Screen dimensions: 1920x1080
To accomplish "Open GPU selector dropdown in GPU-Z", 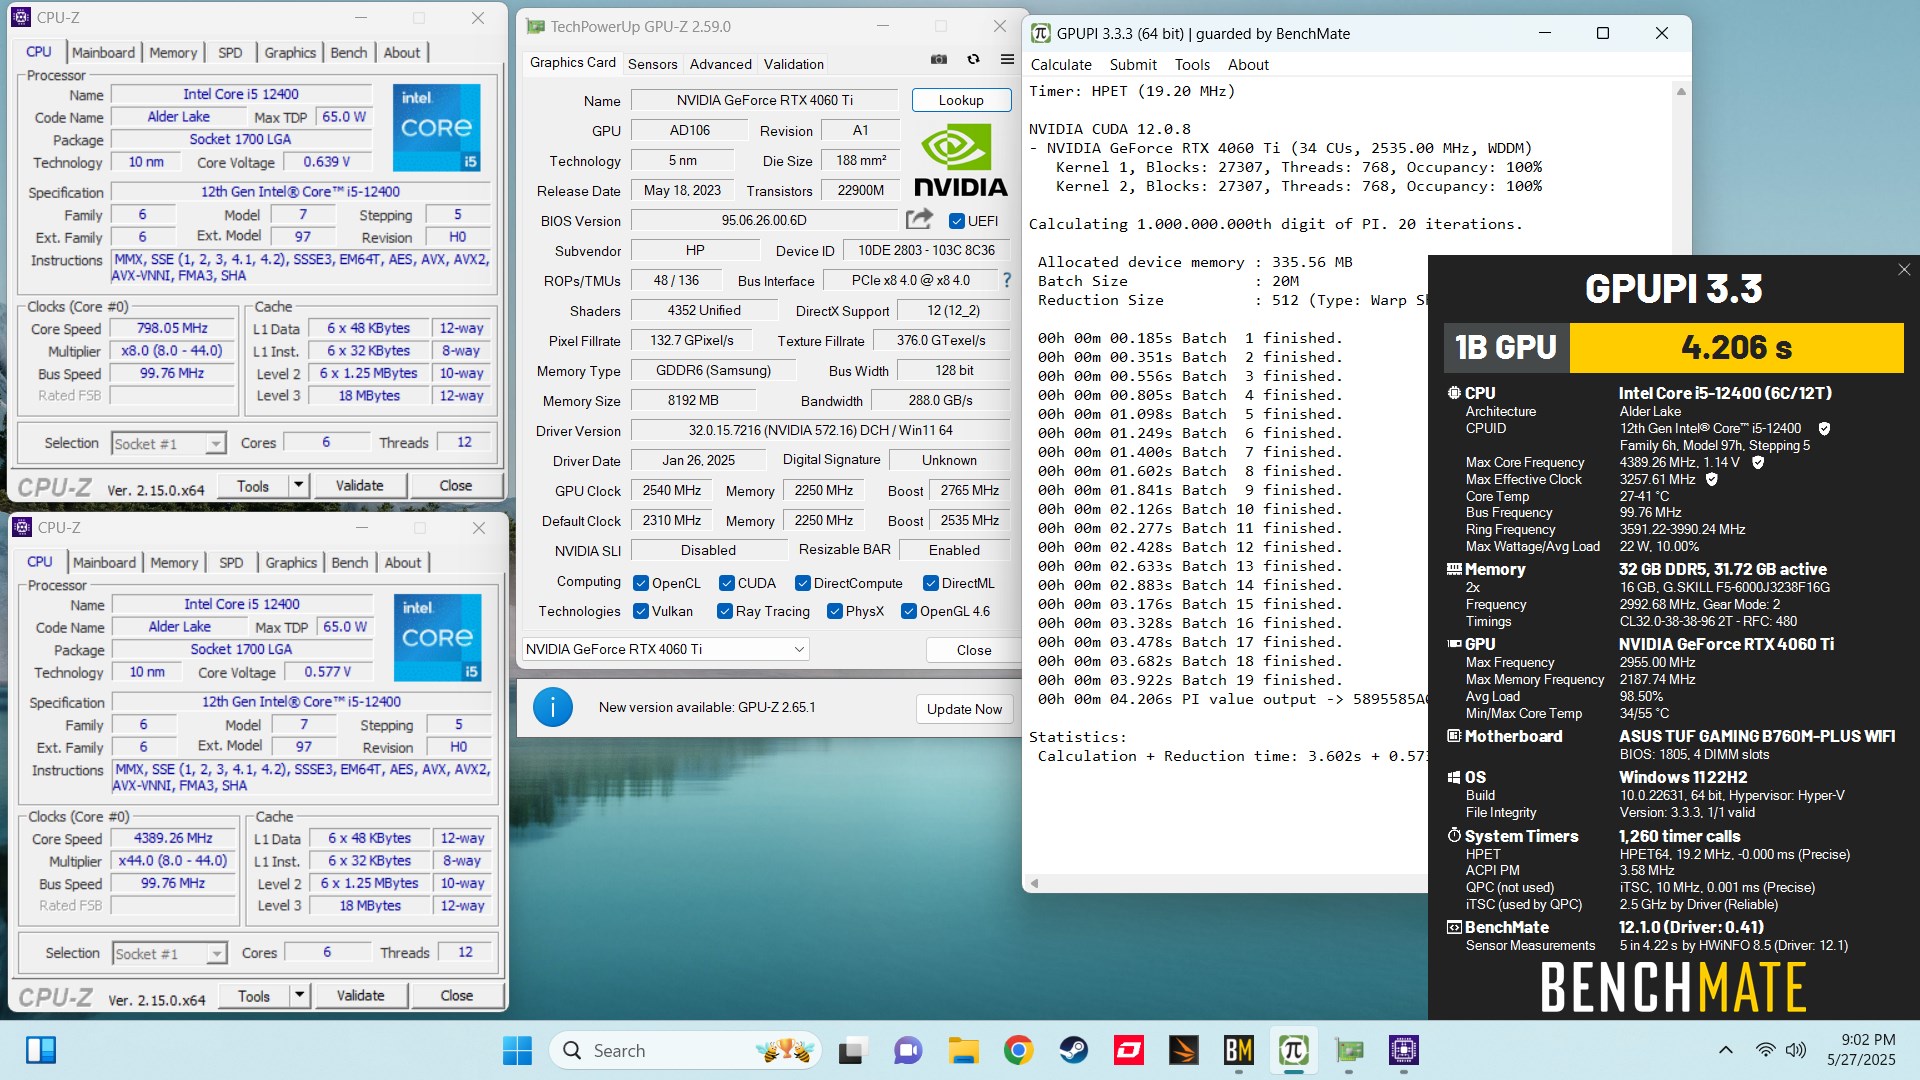I will (x=666, y=649).
